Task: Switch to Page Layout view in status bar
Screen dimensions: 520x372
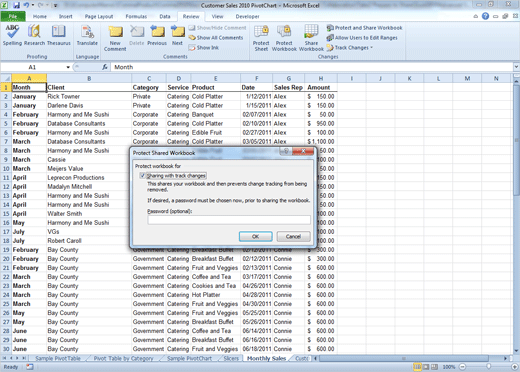Action: pyautogui.click(x=426, y=367)
